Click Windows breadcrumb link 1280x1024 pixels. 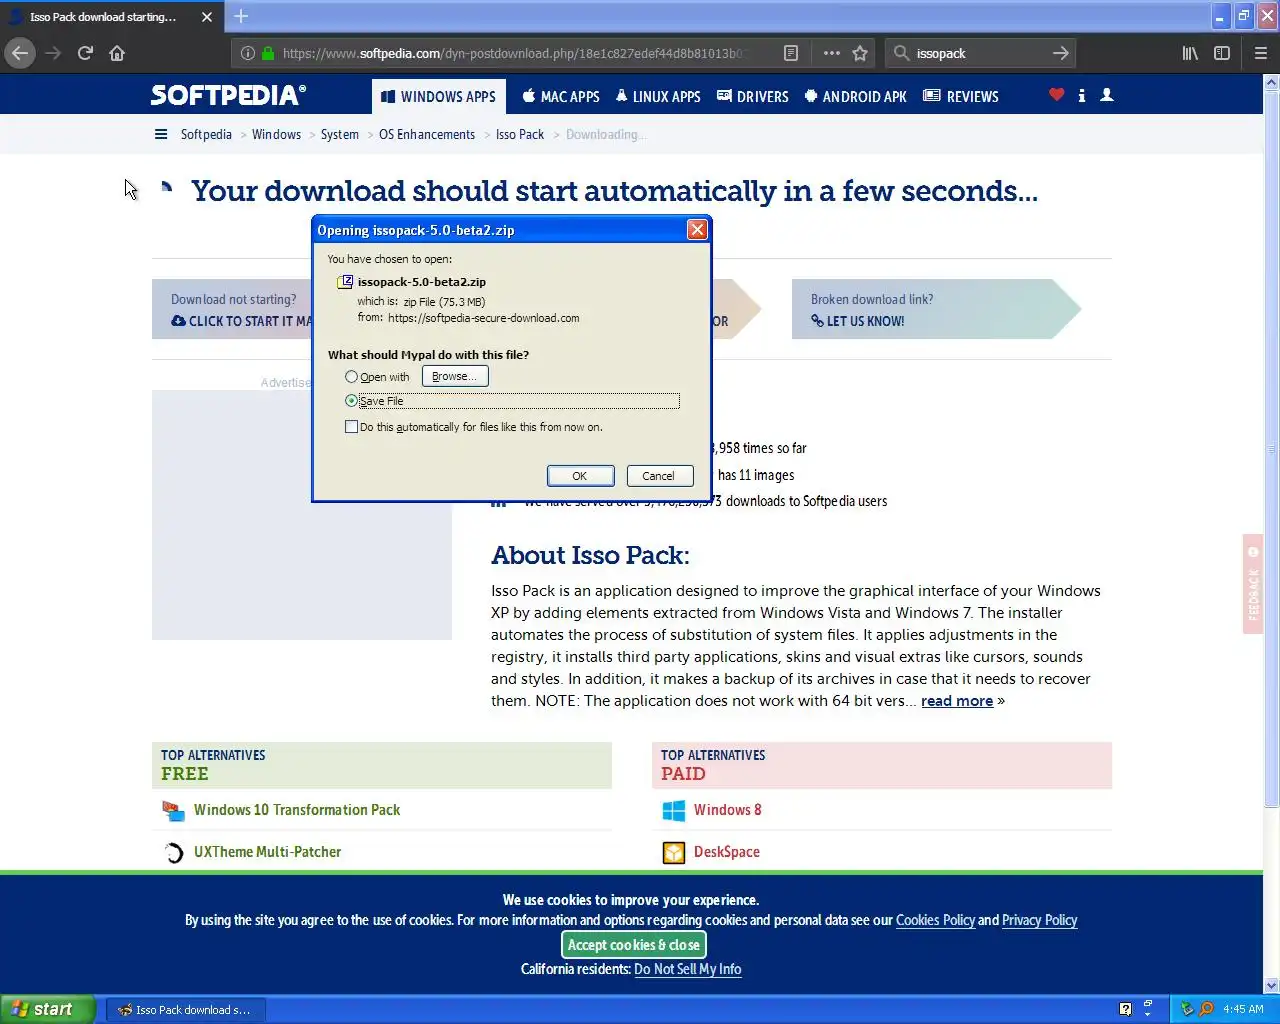pos(276,134)
